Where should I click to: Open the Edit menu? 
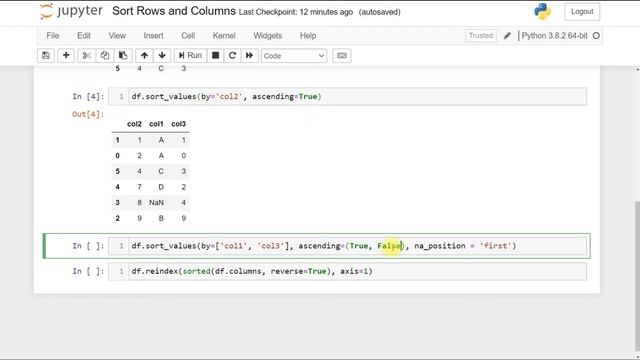(84, 36)
